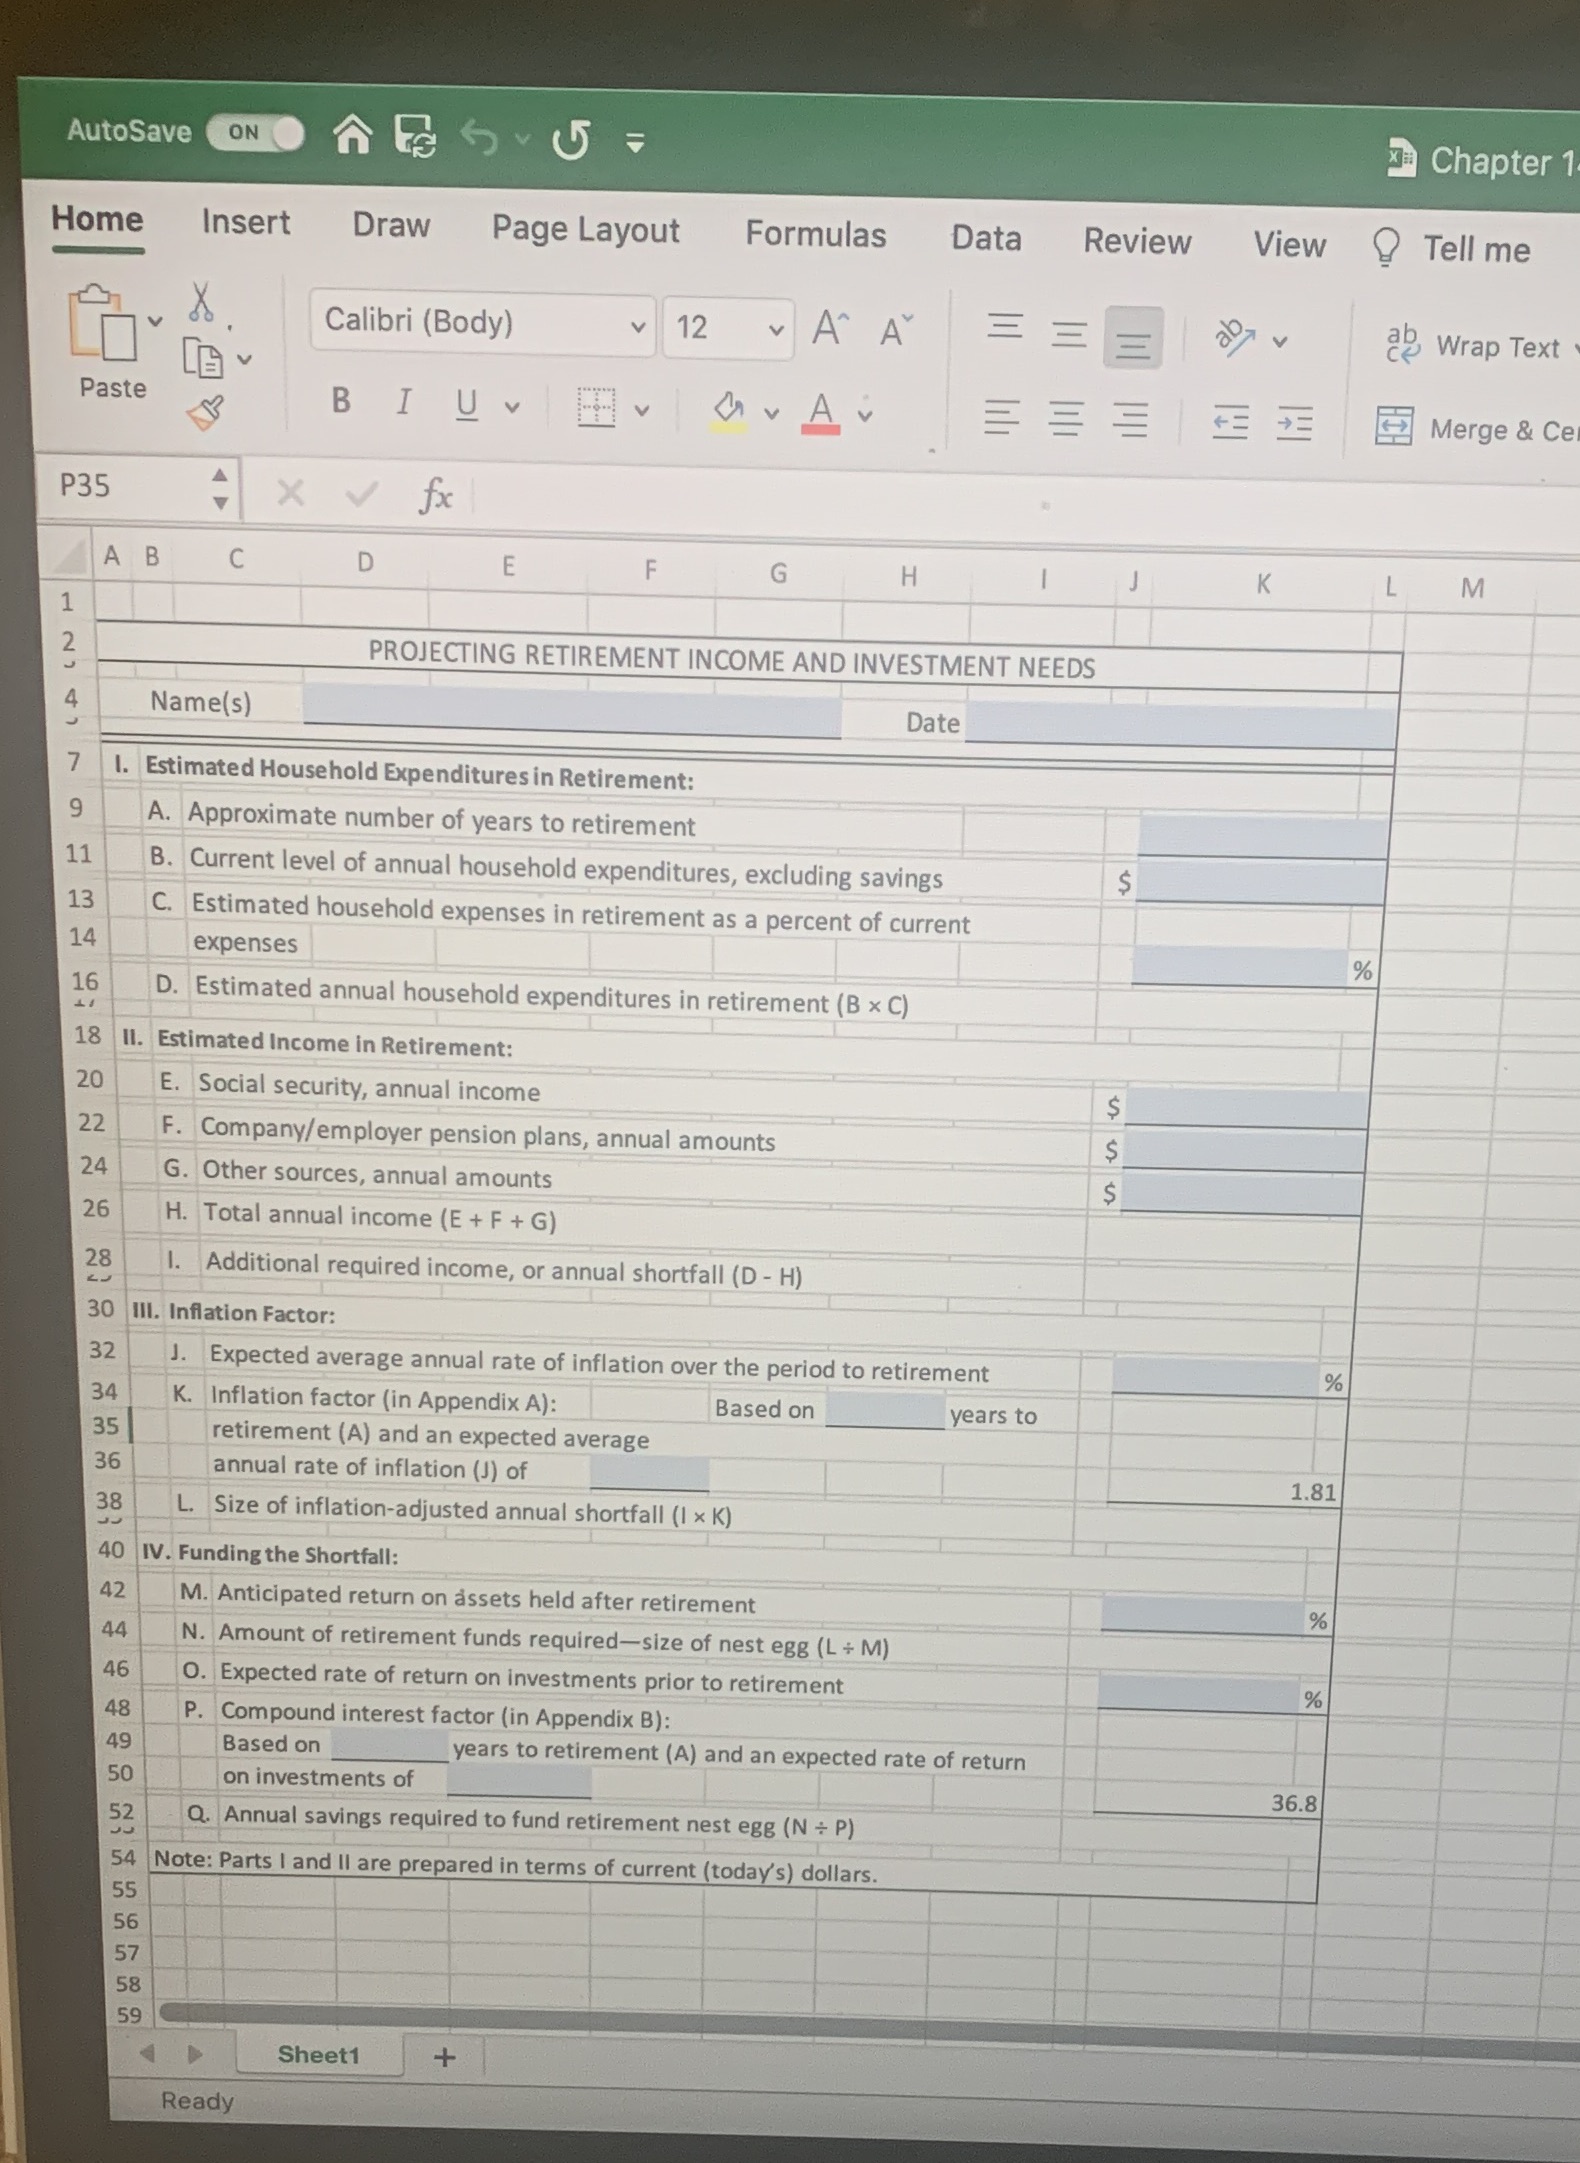Click the Align Right icon
Viewport: 1580px width, 2163px height.
[x=1130, y=420]
